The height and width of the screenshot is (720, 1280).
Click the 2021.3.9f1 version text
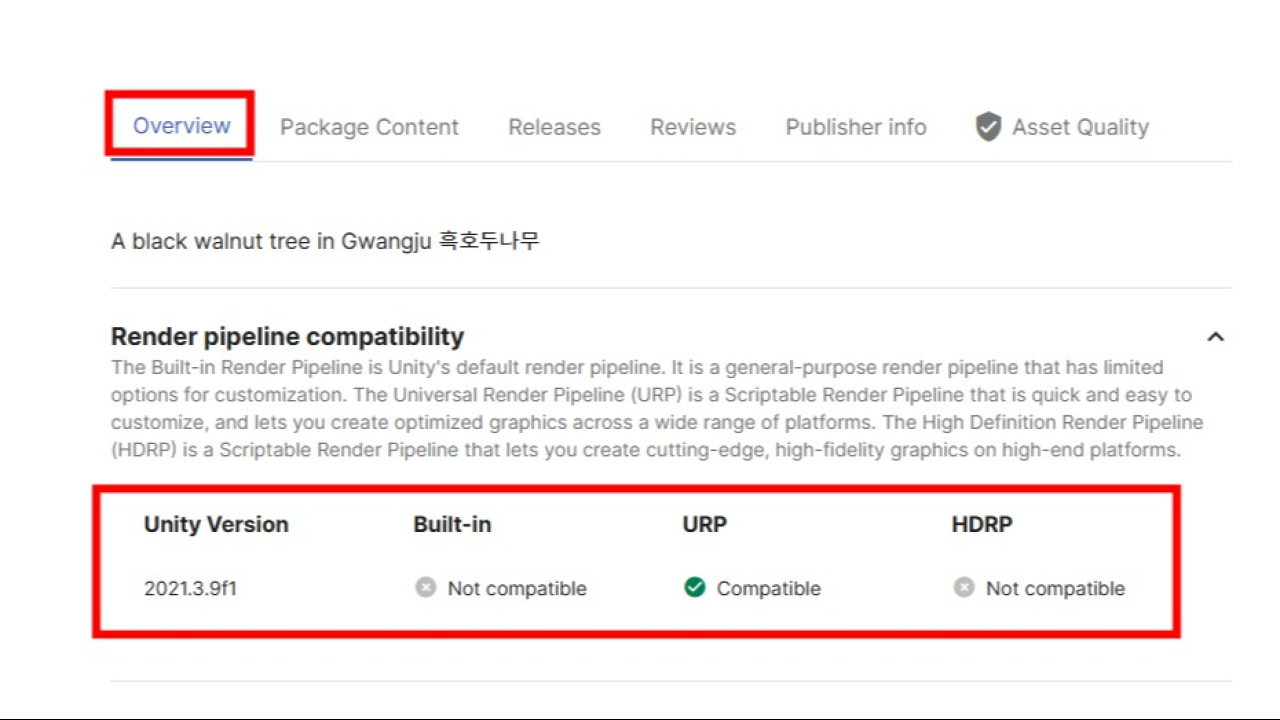click(x=190, y=588)
